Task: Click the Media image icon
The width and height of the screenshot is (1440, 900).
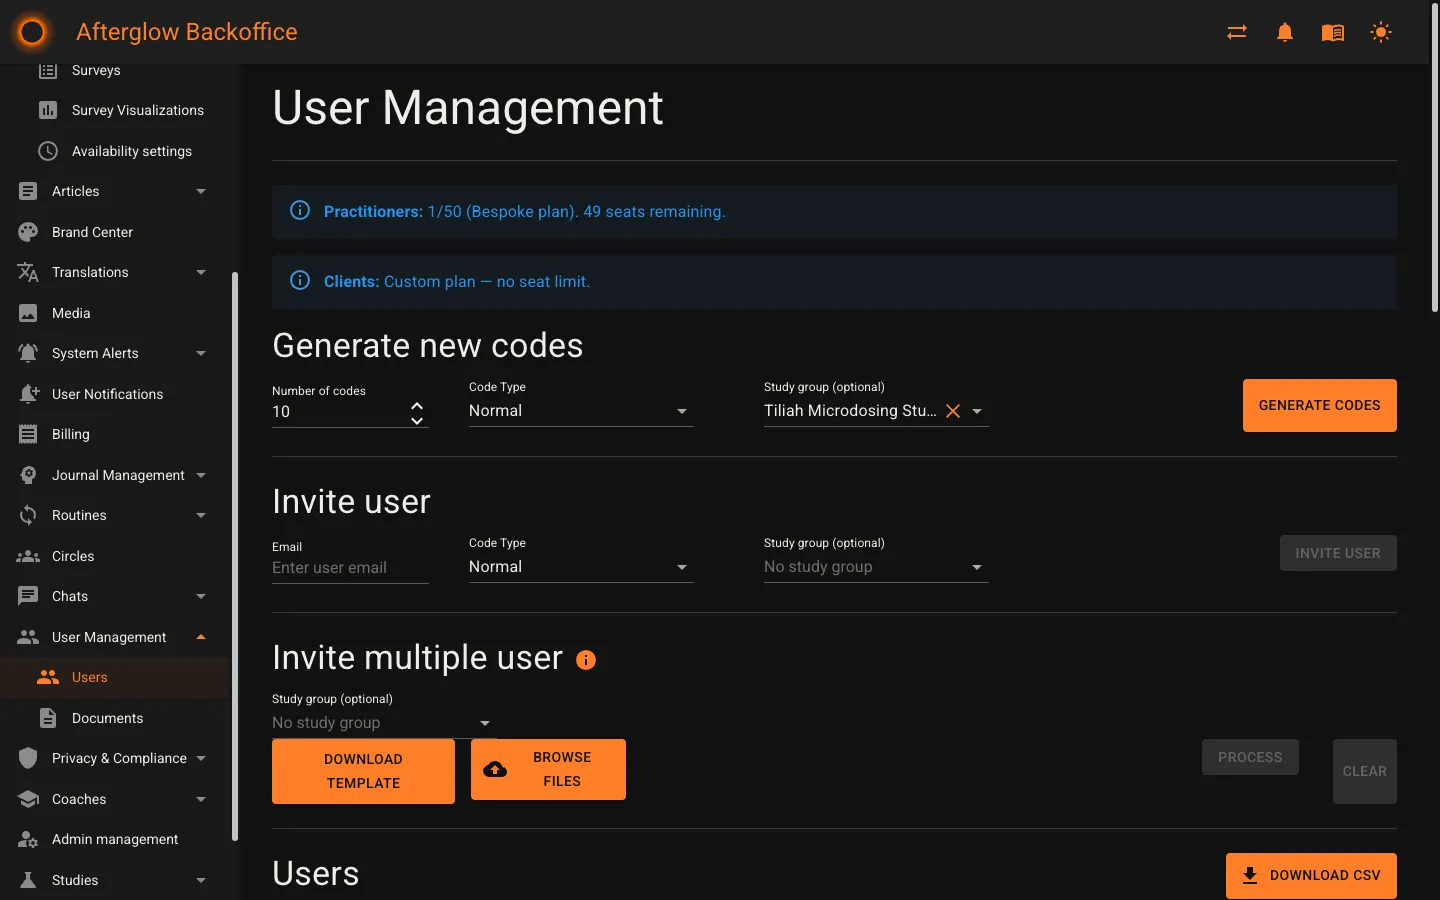Action: click(28, 313)
